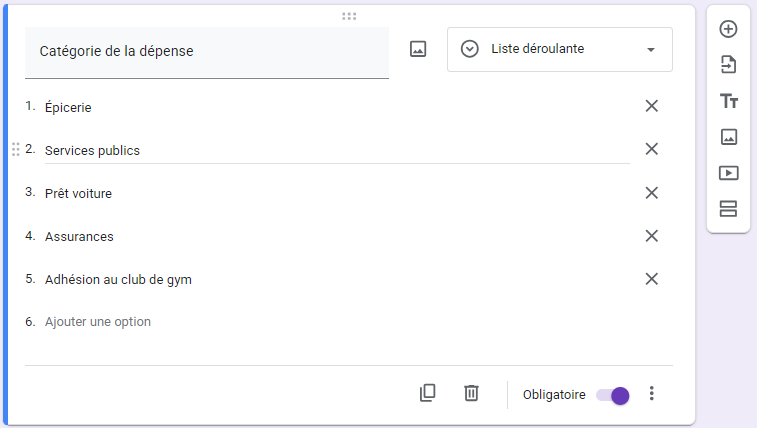Duplicate this question with copy icon
757x428 pixels.
427,393
